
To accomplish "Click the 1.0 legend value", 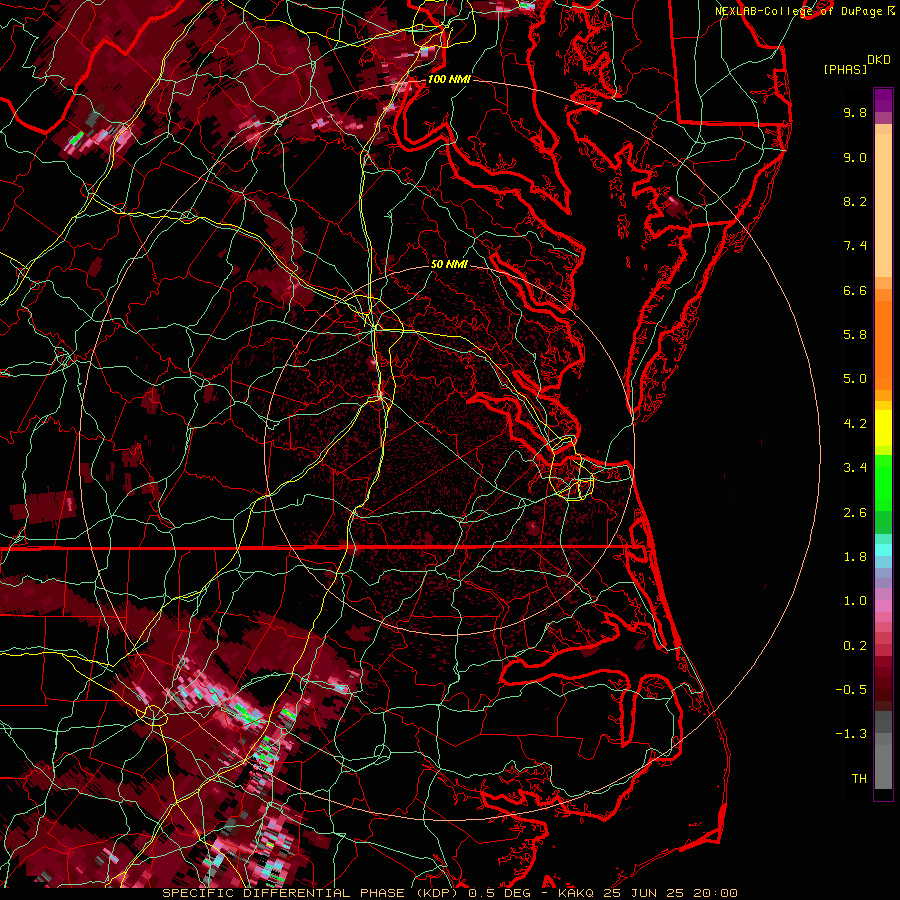I will (x=855, y=601).
